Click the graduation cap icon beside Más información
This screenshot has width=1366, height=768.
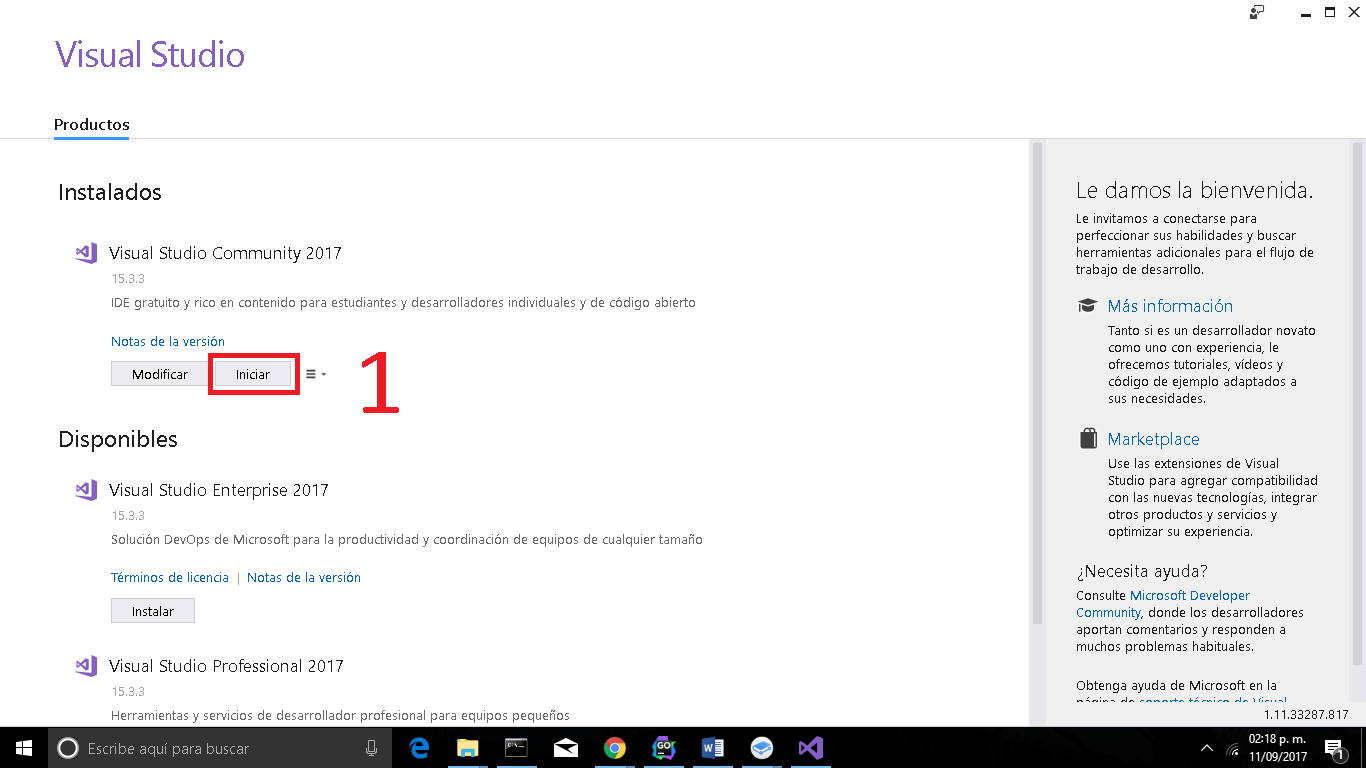click(x=1087, y=306)
